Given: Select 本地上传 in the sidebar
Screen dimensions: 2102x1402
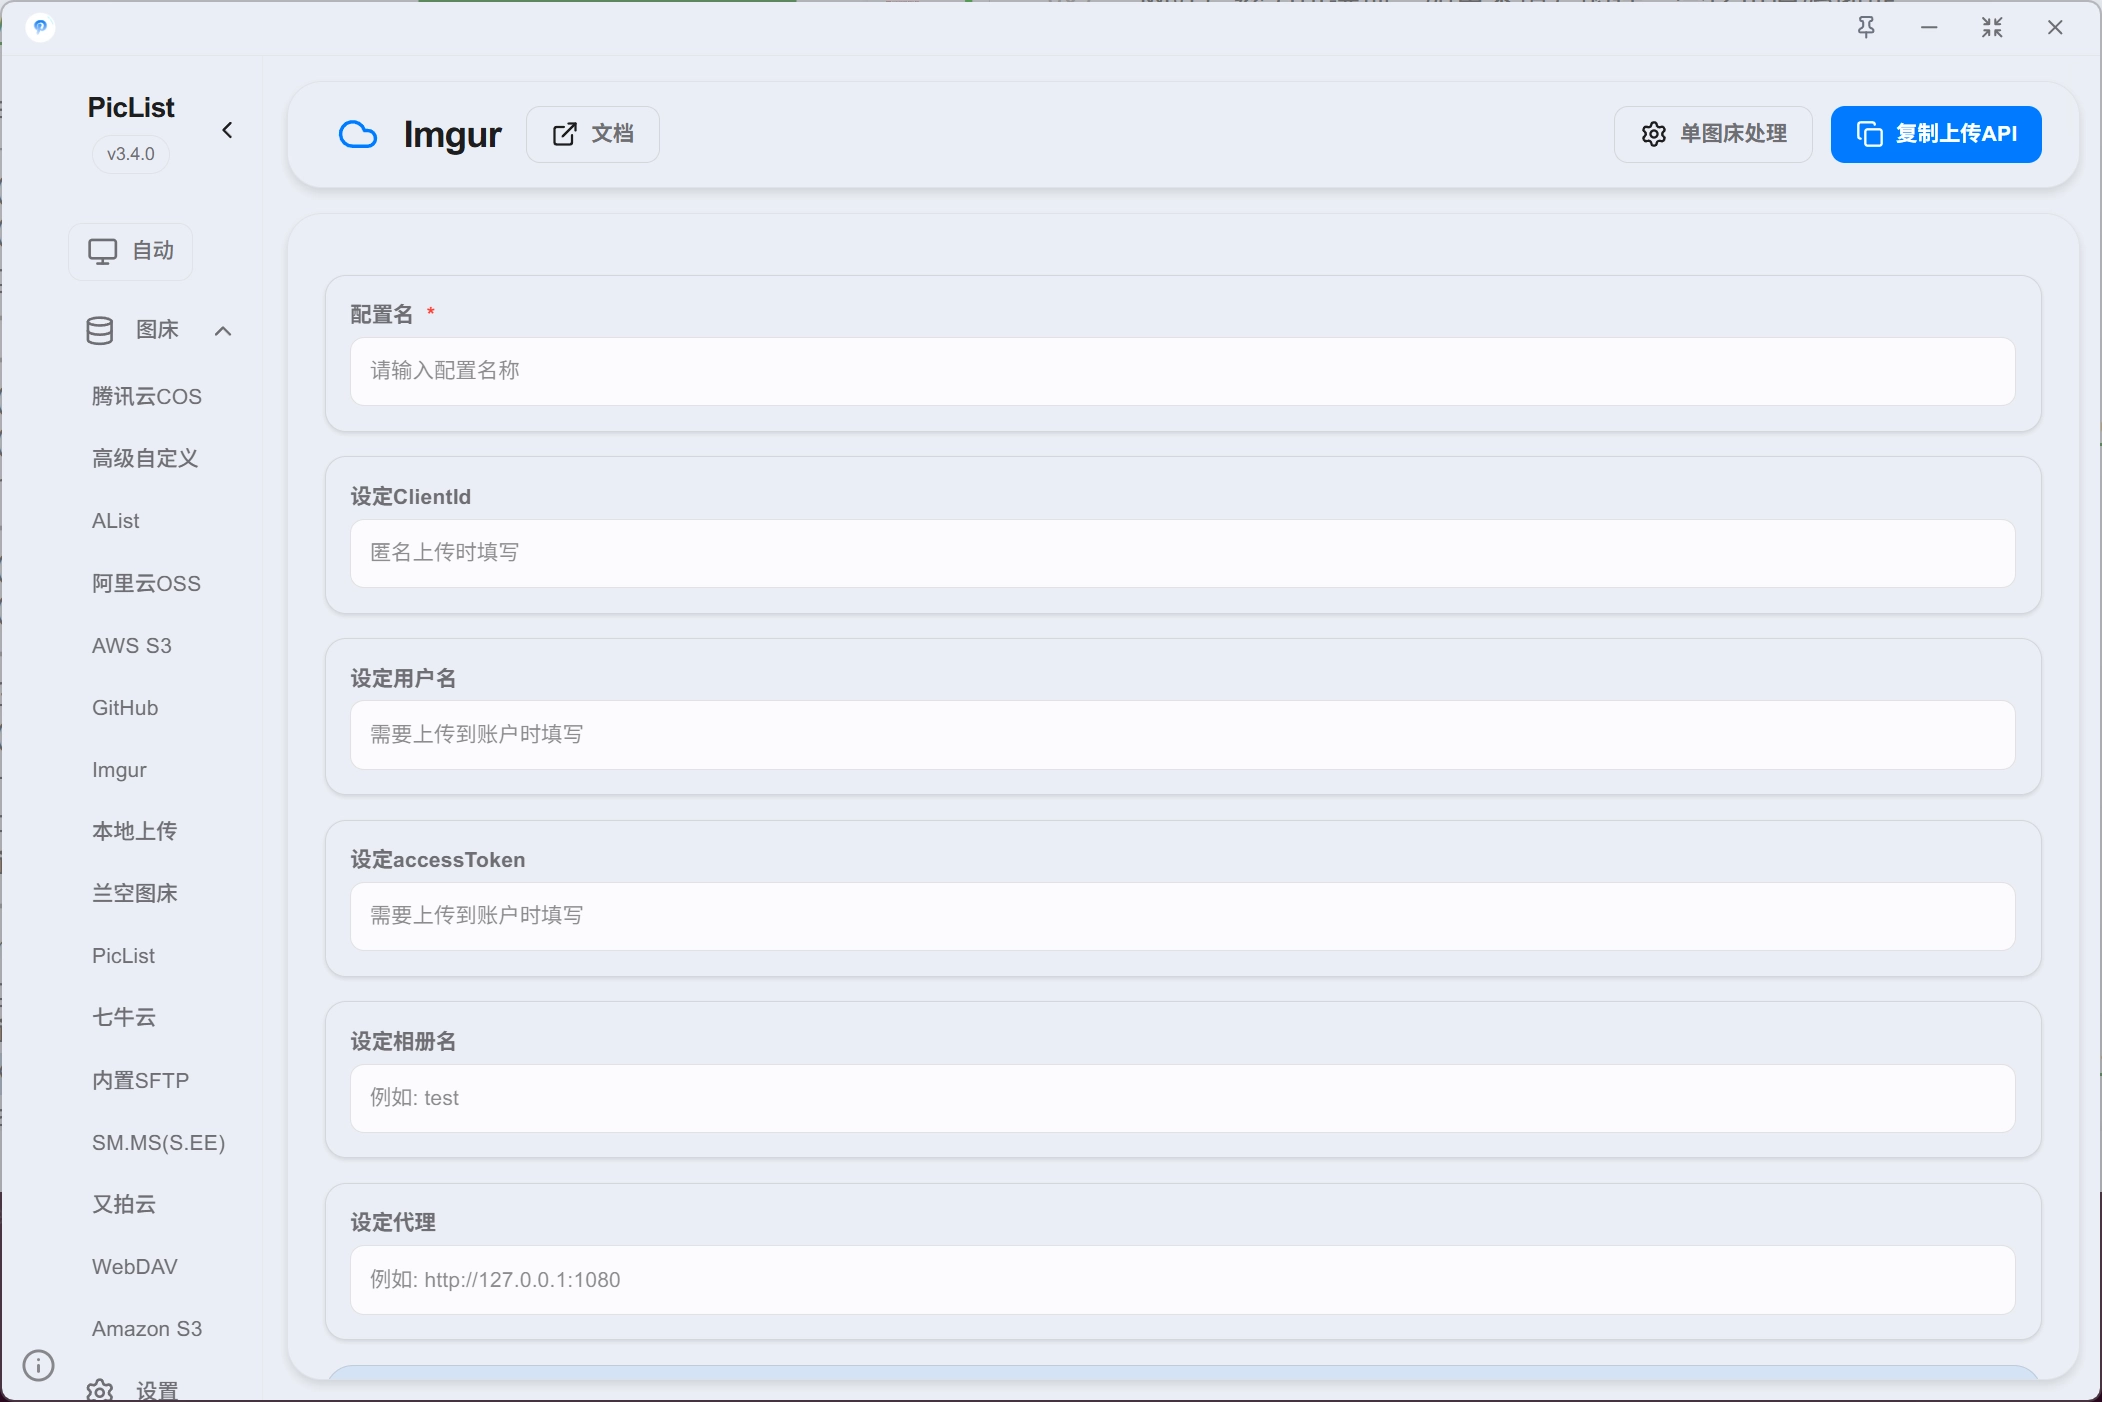Looking at the screenshot, I should tap(134, 832).
